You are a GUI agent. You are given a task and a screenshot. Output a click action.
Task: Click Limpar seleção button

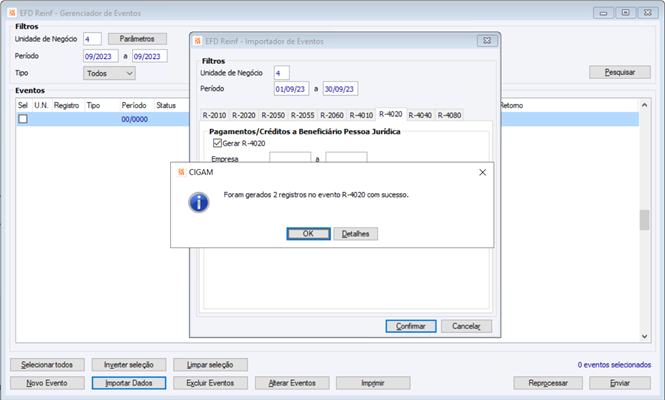click(210, 365)
